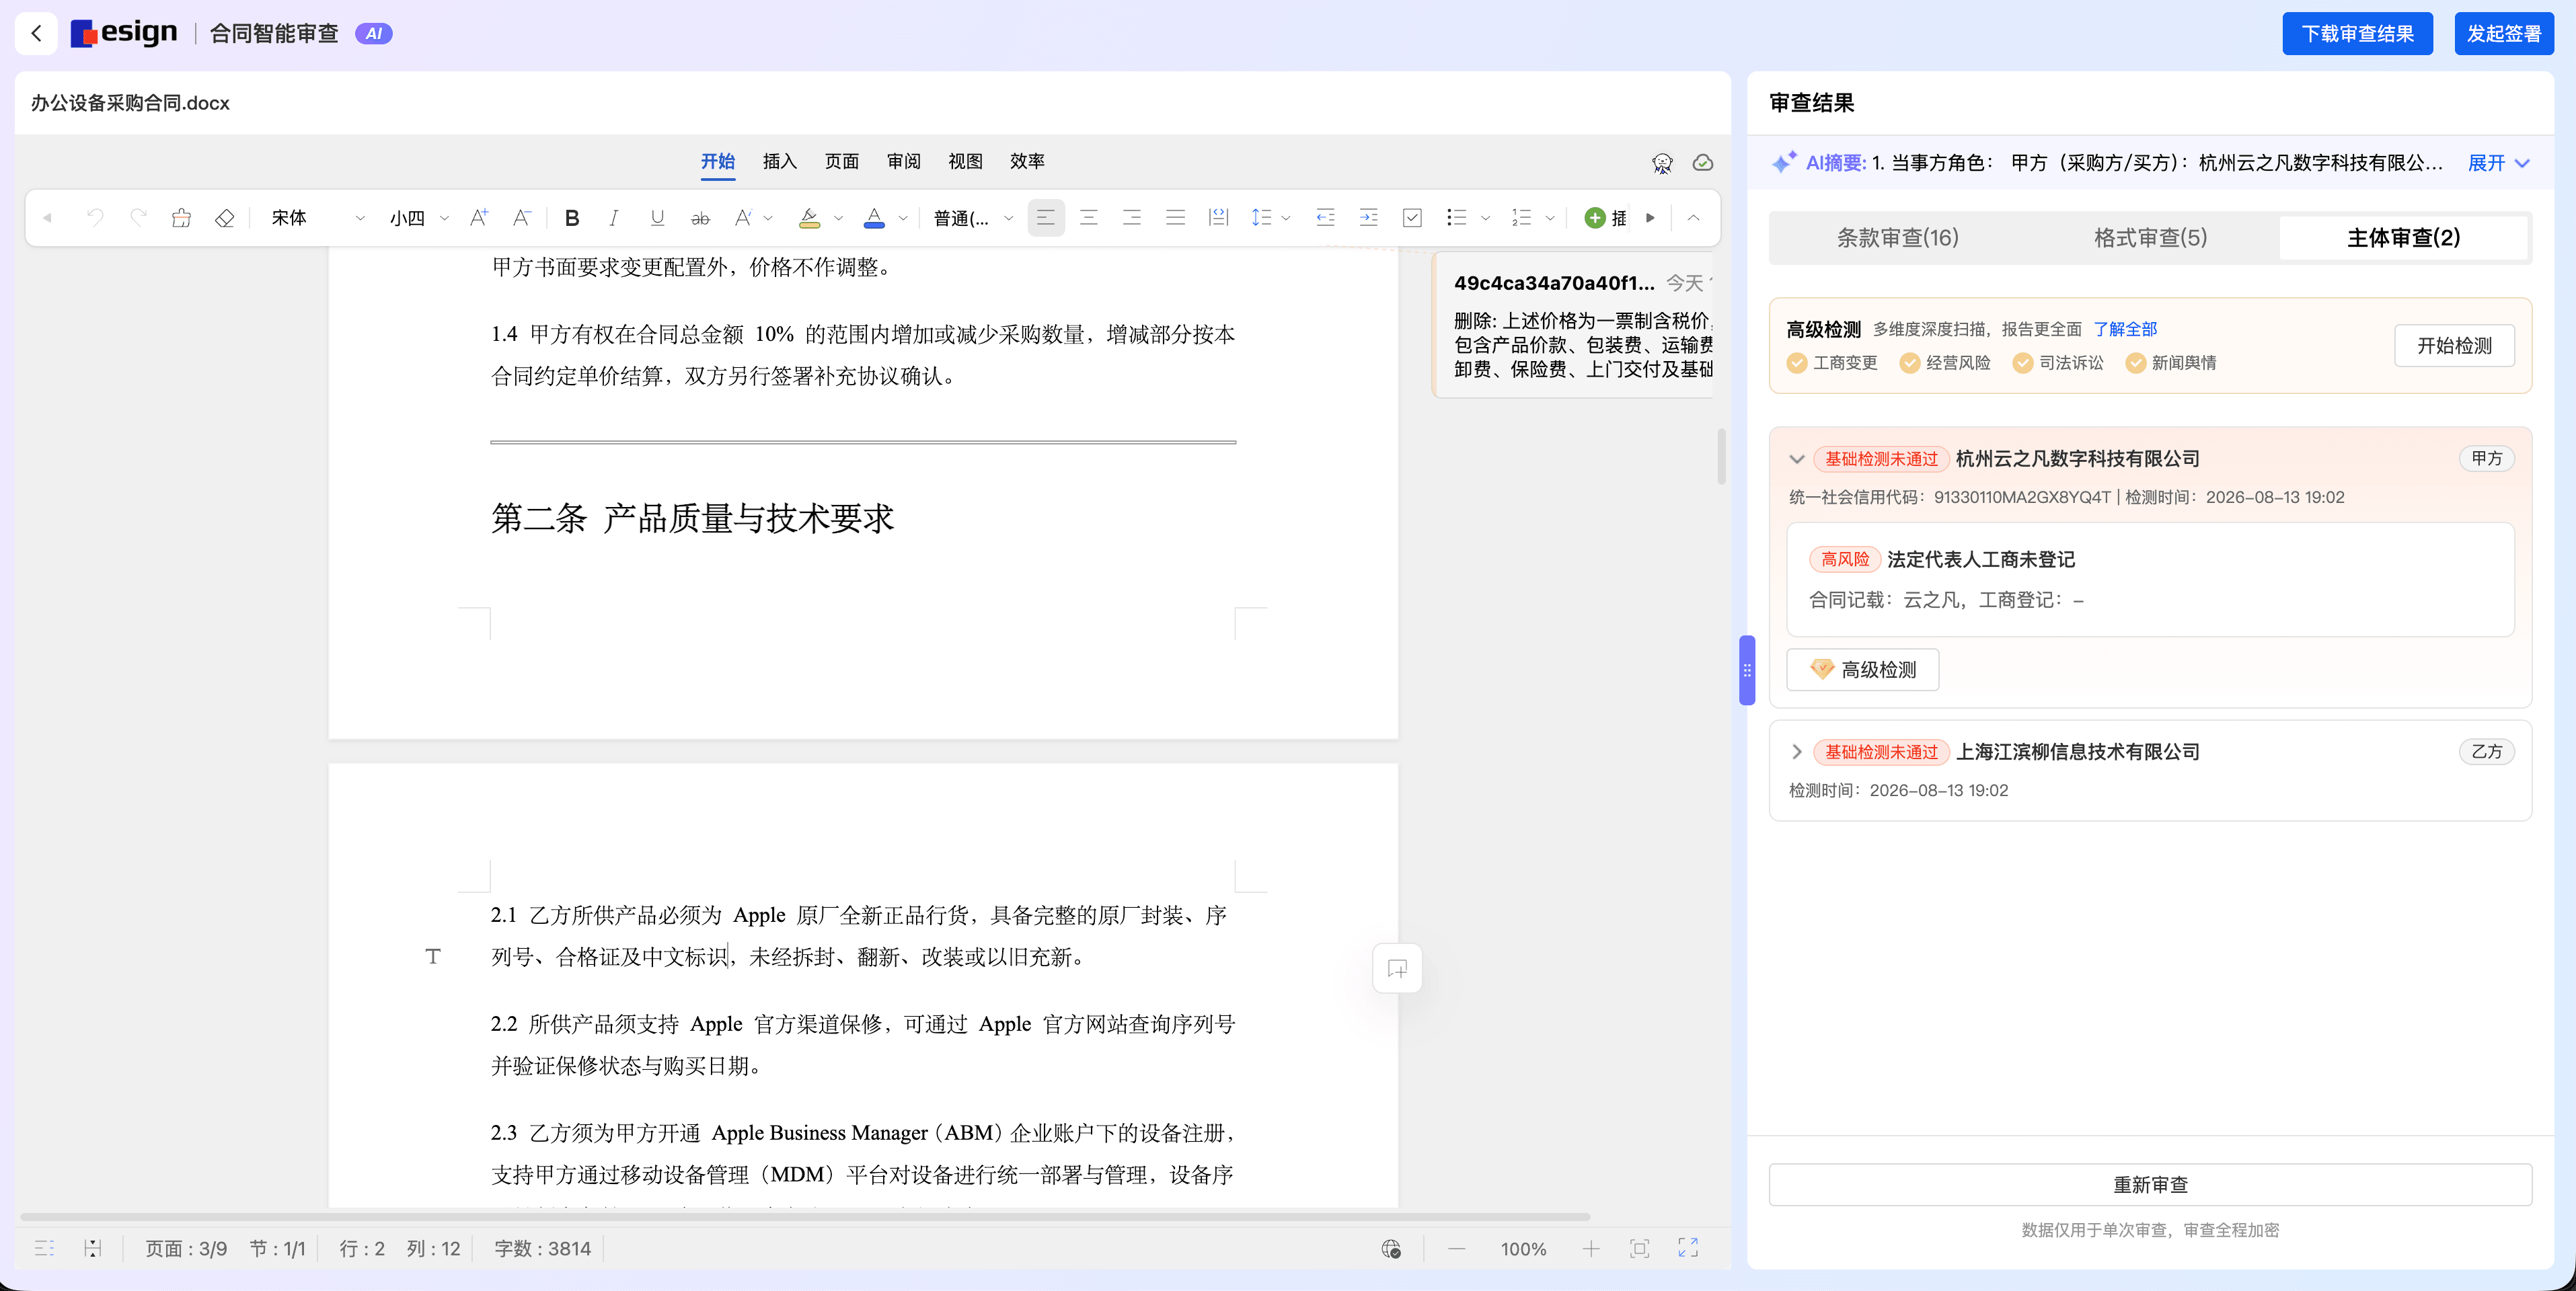Open bulleted list style dropdown arrow

(1485, 218)
